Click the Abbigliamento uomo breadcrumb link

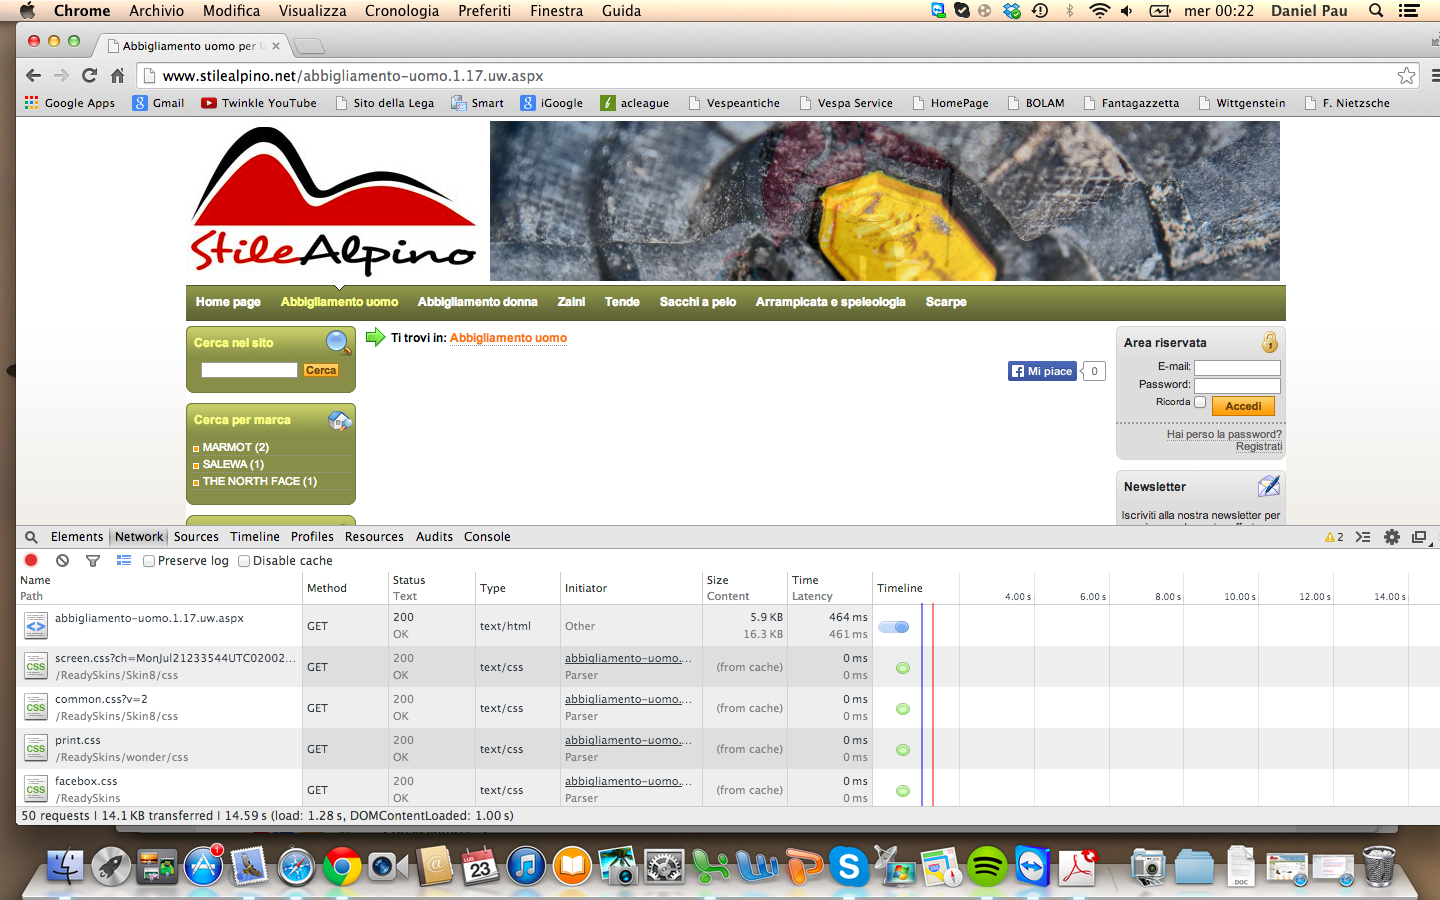click(x=508, y=338)
